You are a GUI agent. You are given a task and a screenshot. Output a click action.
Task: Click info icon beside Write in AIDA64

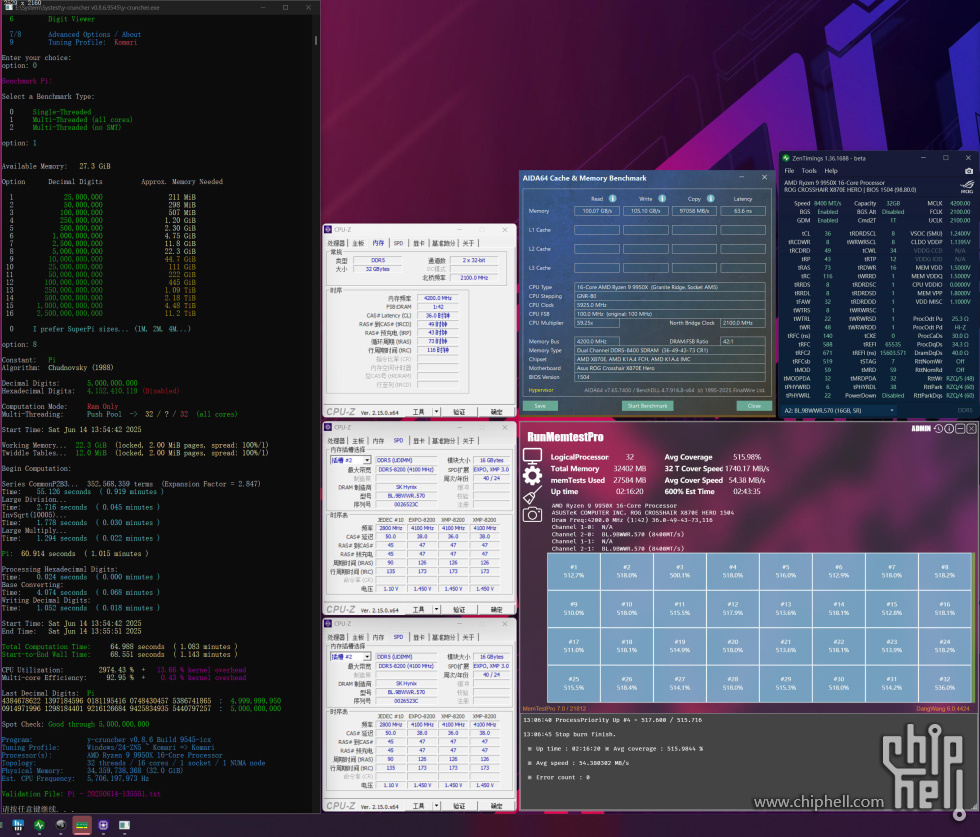[662, 198]
